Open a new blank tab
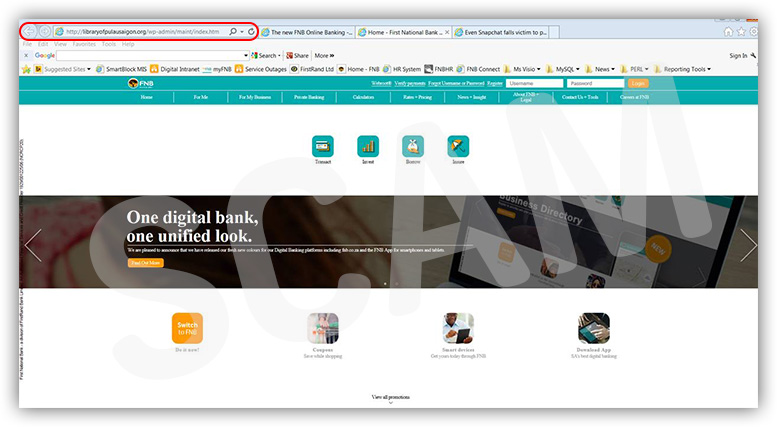The image size is (777, 427). tap(555, 32)
